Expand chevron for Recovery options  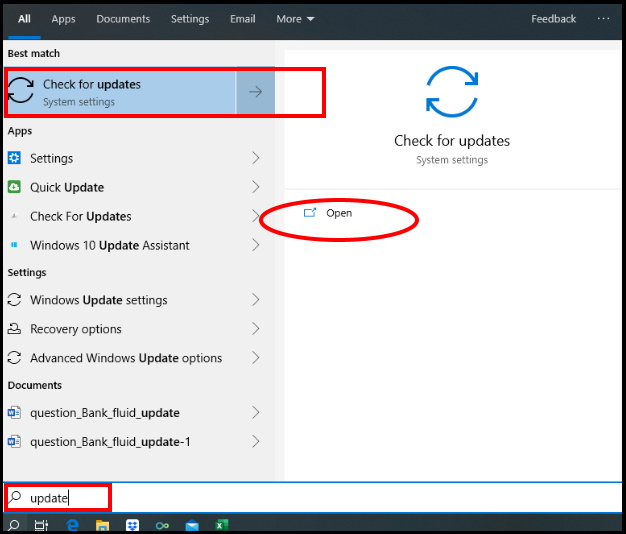click(256, 328)
